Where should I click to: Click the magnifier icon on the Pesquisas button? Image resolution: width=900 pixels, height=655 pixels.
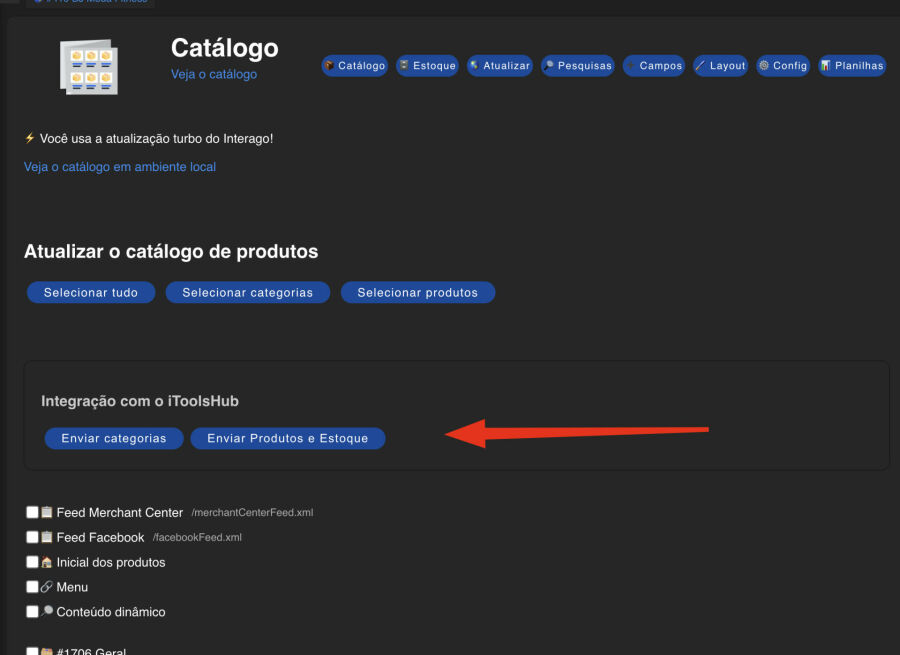pyautogui.click(x=547, y=65)
